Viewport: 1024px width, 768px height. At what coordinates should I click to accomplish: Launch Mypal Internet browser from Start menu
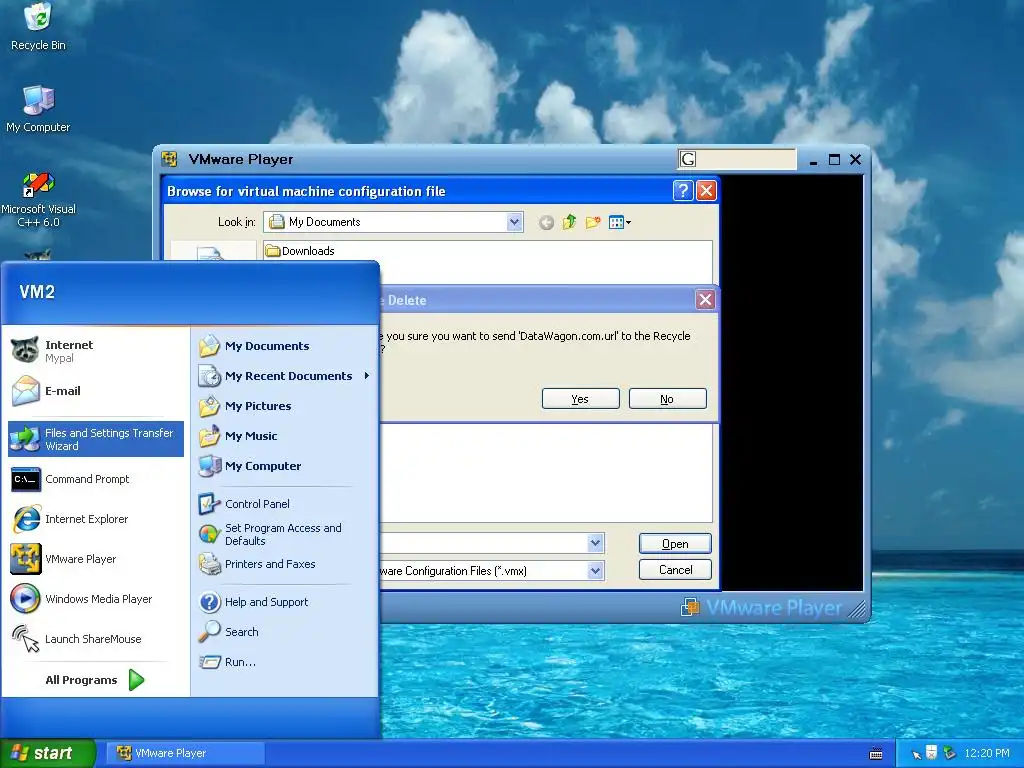pyautogui.click(x=96, y=351)
